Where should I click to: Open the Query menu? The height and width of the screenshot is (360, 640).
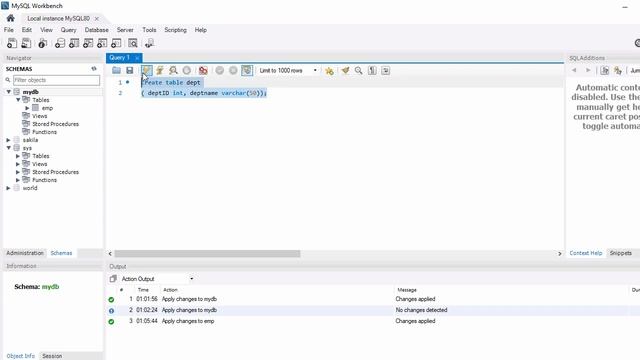[x=68, y=30]
